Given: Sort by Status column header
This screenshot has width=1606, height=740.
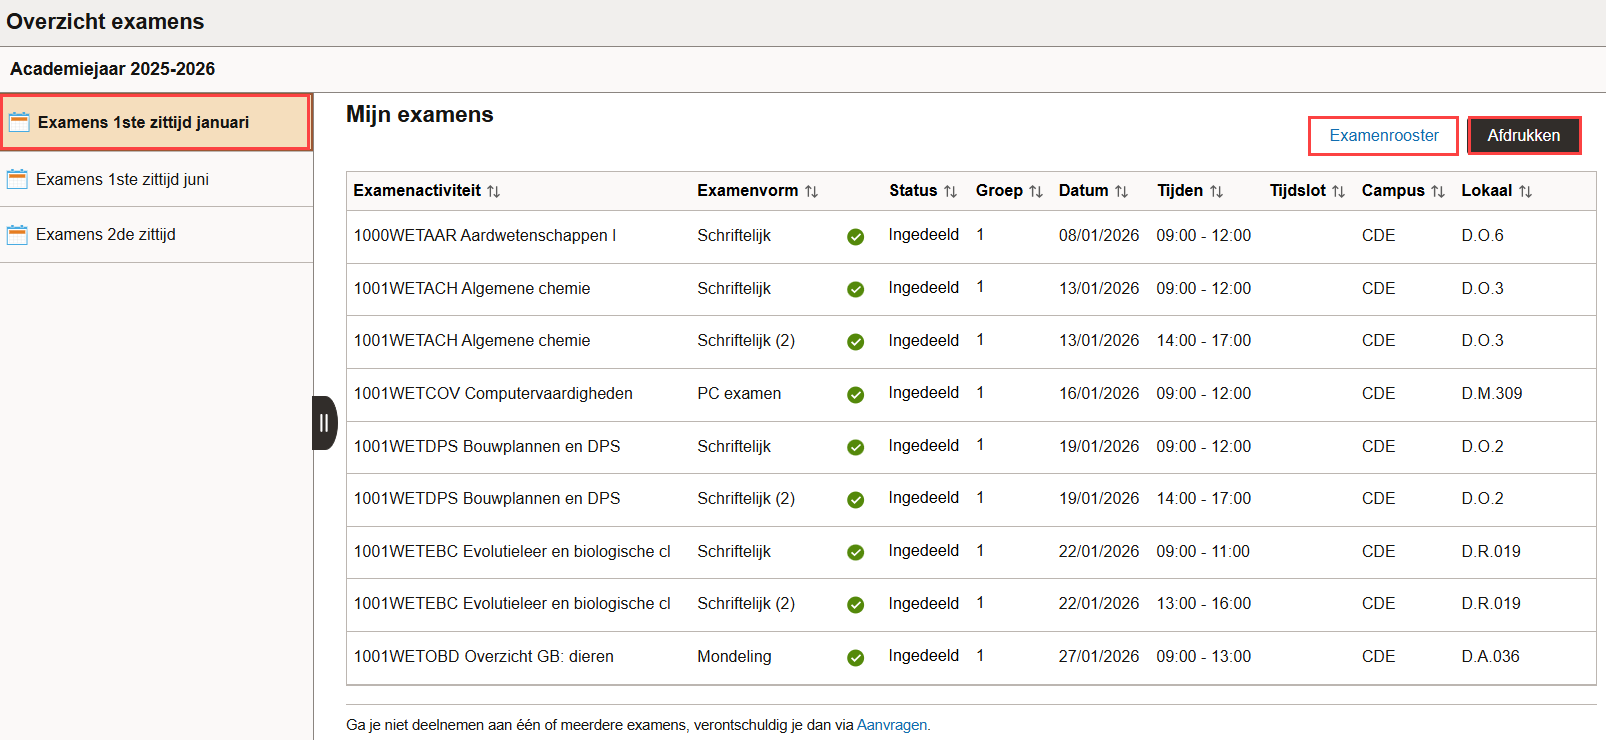Looking at the screenshot, I should coord(913,191).
